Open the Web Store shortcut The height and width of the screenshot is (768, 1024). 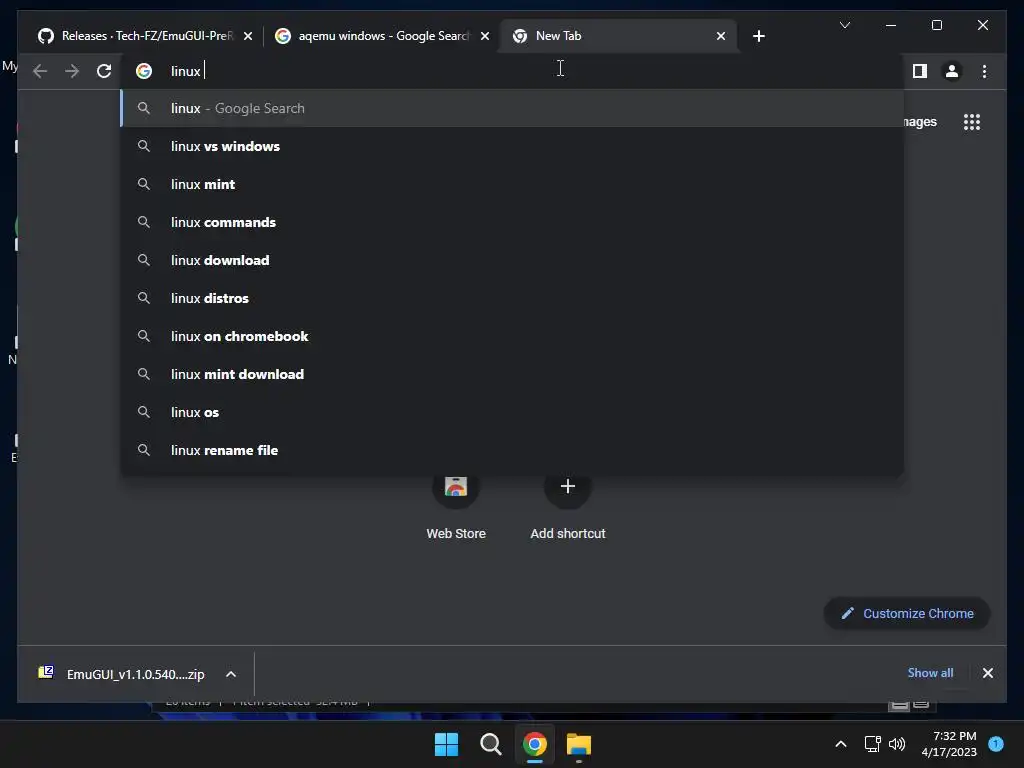[x=456, y=506]
